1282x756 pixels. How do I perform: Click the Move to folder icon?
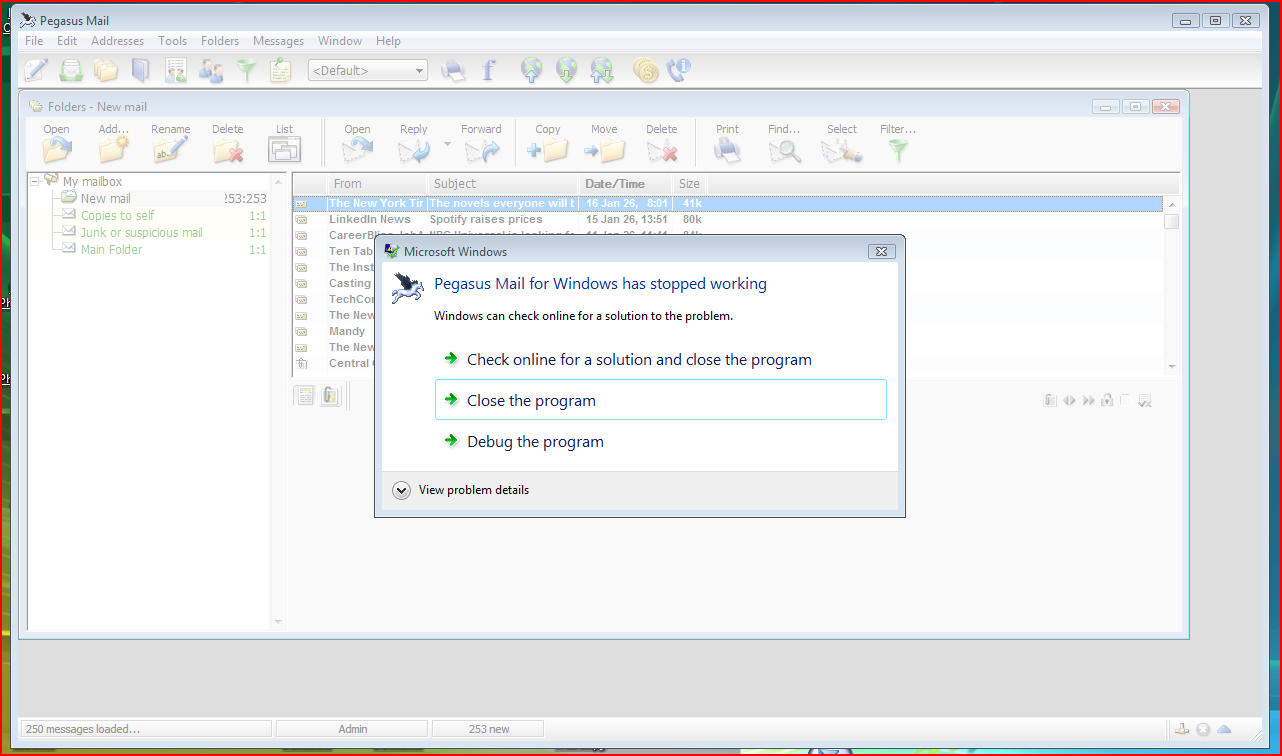(x=604, y=150)
